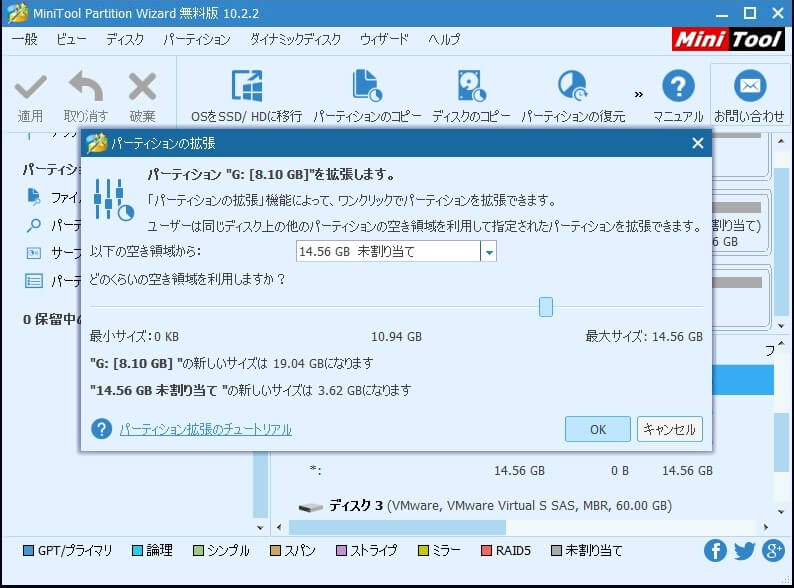
Task: Click the お問い合わせ envelope icon
Action: click(x=750, y=86)
